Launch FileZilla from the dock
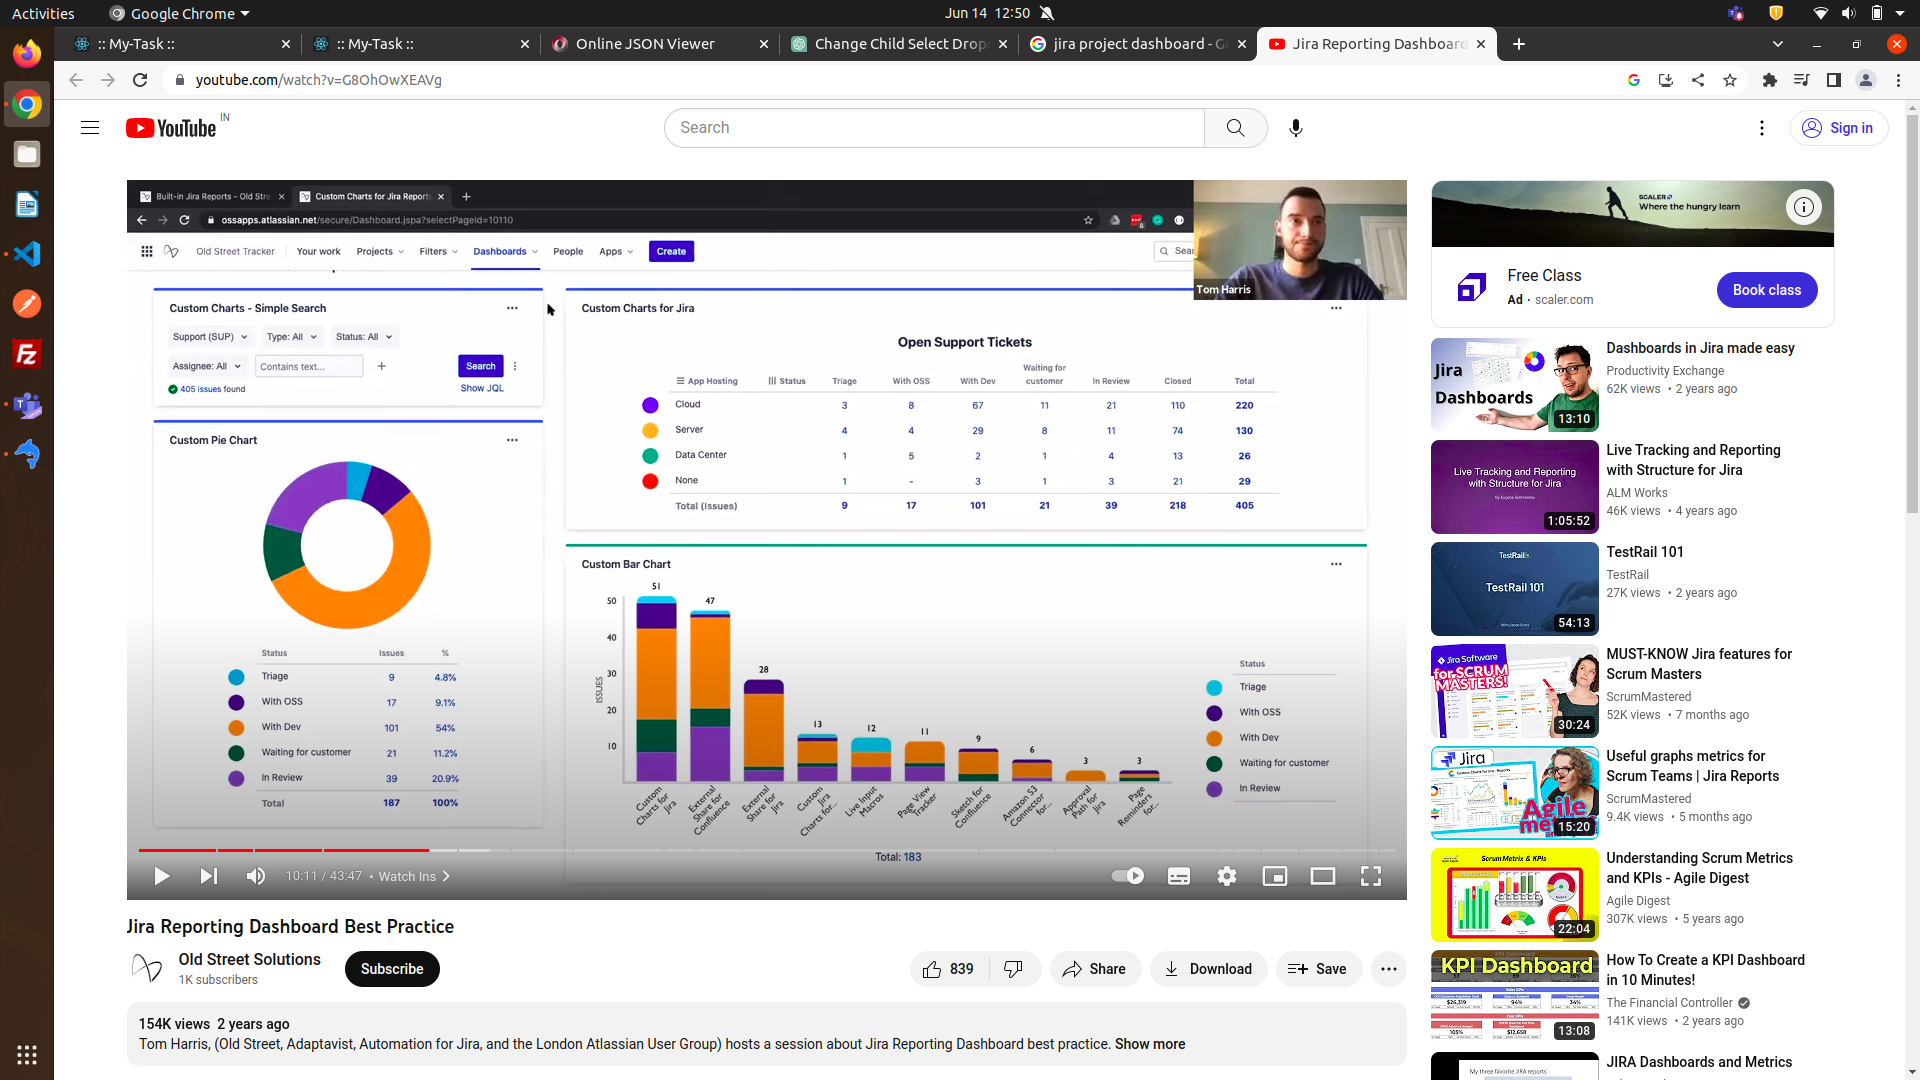Image resolution: width=1920 pixels, height=1080 pixels. 27,354
